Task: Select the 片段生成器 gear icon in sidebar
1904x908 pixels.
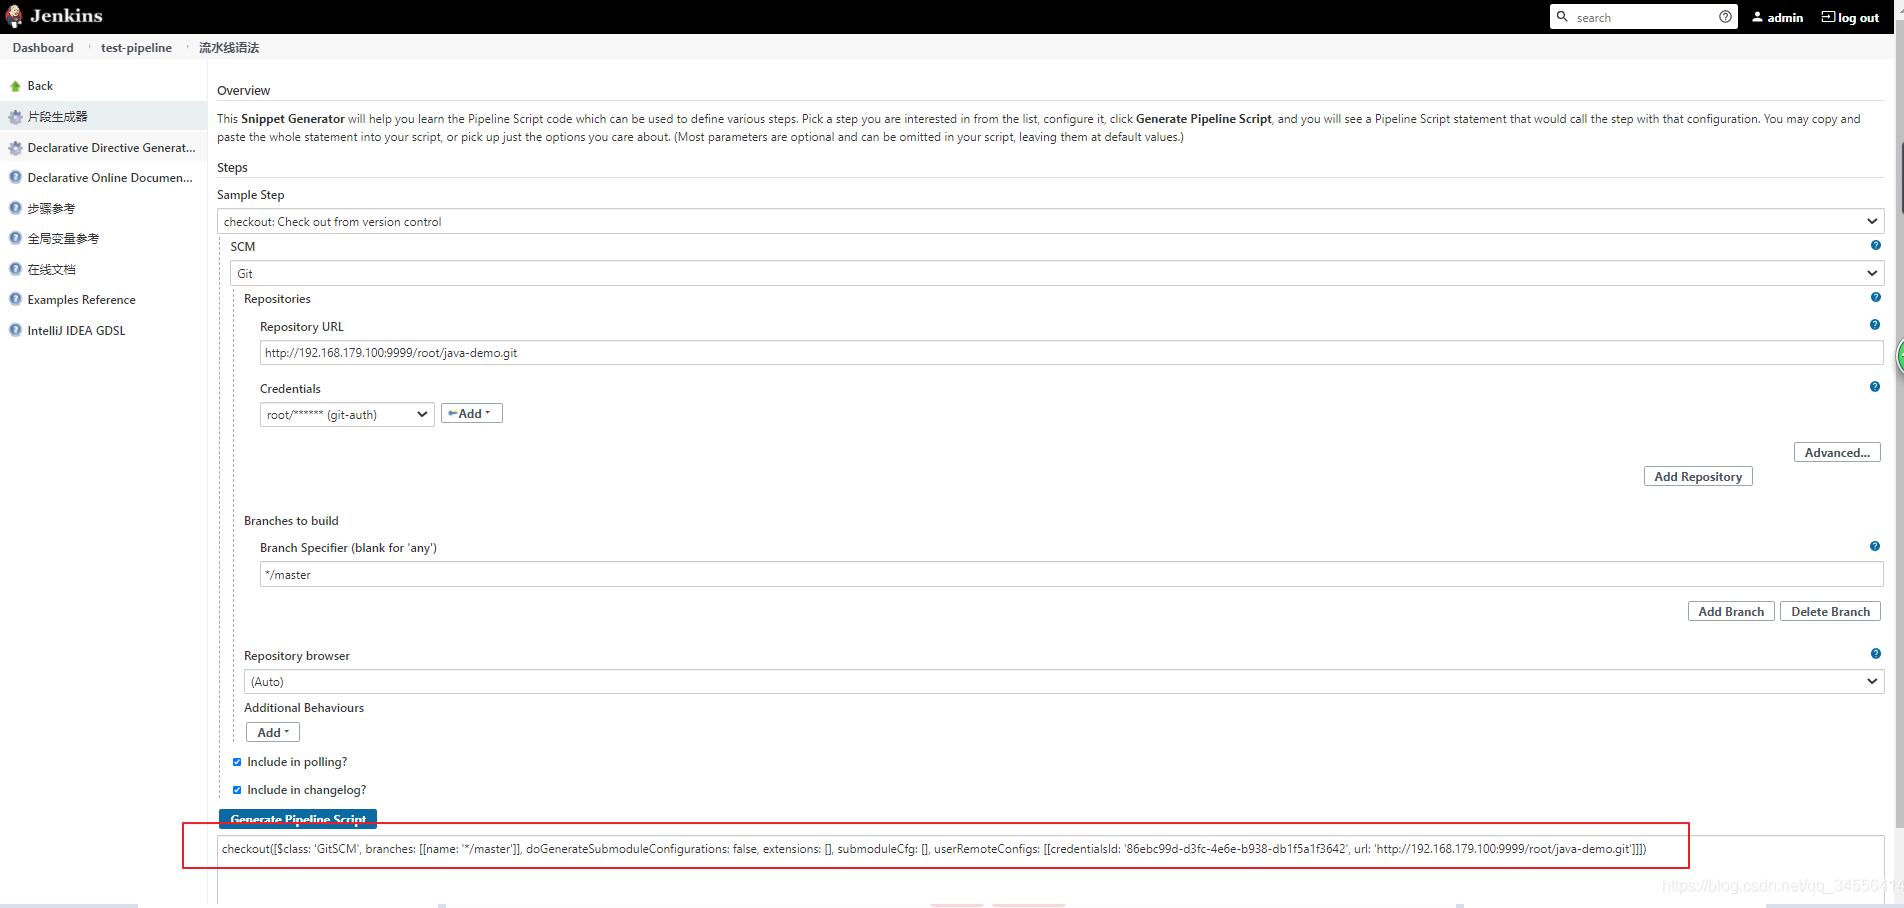Action: pos(15,116)
